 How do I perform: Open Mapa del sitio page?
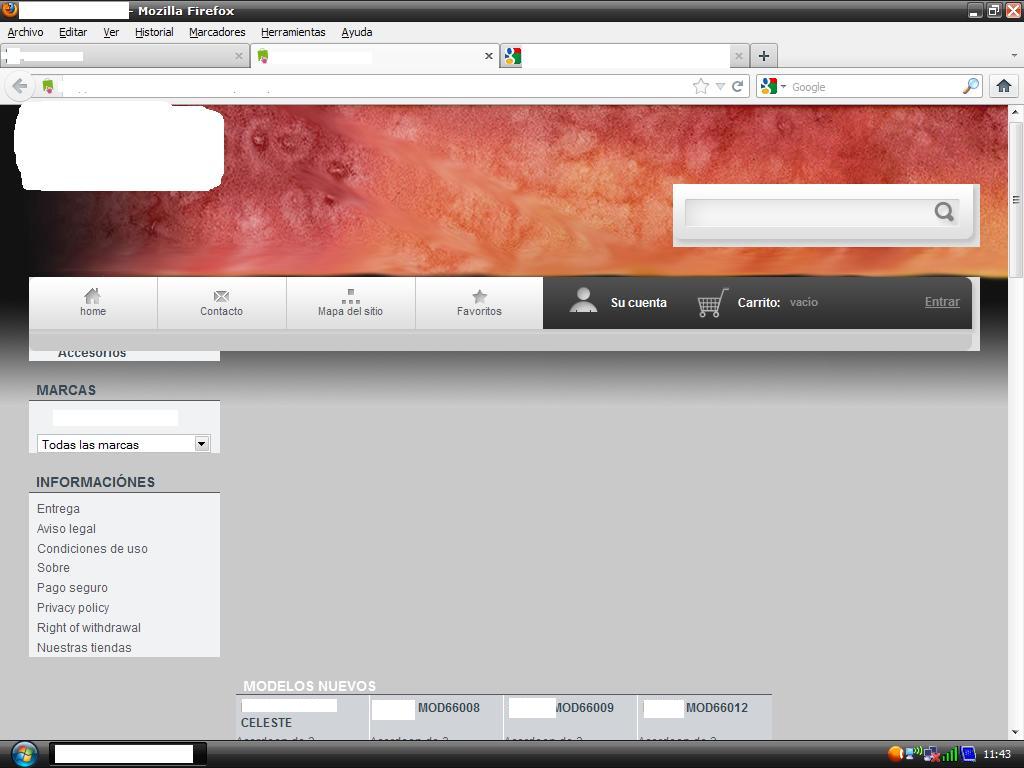pyautogui.click(x=351, y=303)
